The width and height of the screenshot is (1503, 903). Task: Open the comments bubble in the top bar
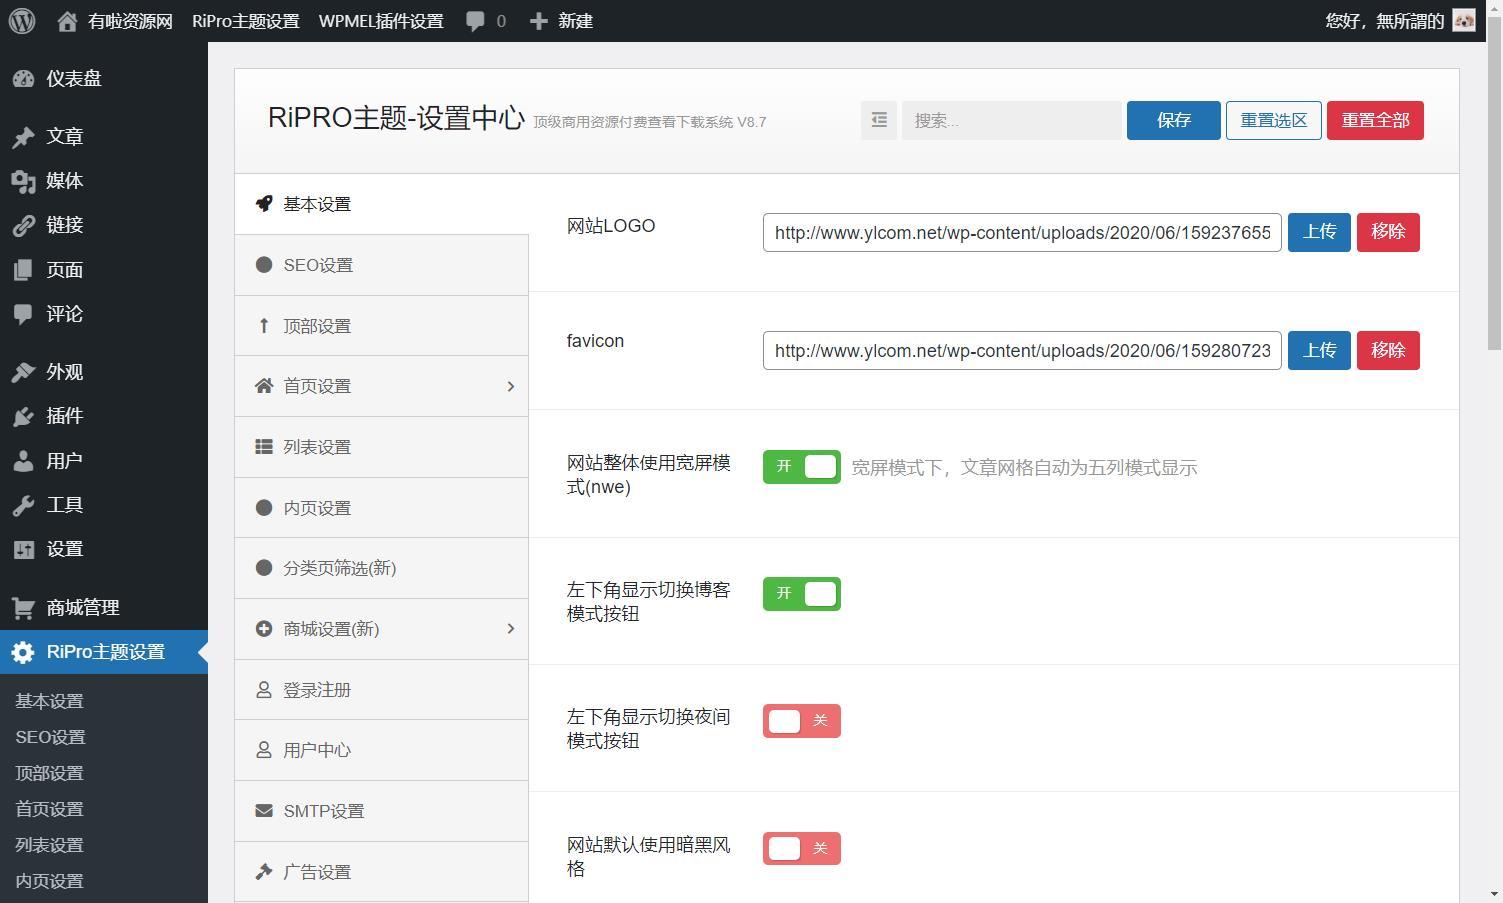[475, 20]
